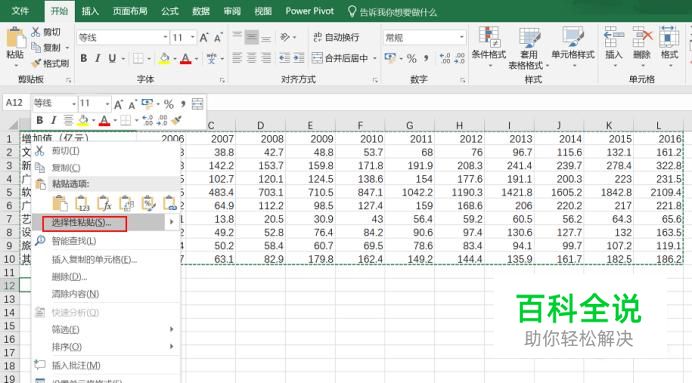Toggle Italic in the ribbon Font group

point(98,58)
